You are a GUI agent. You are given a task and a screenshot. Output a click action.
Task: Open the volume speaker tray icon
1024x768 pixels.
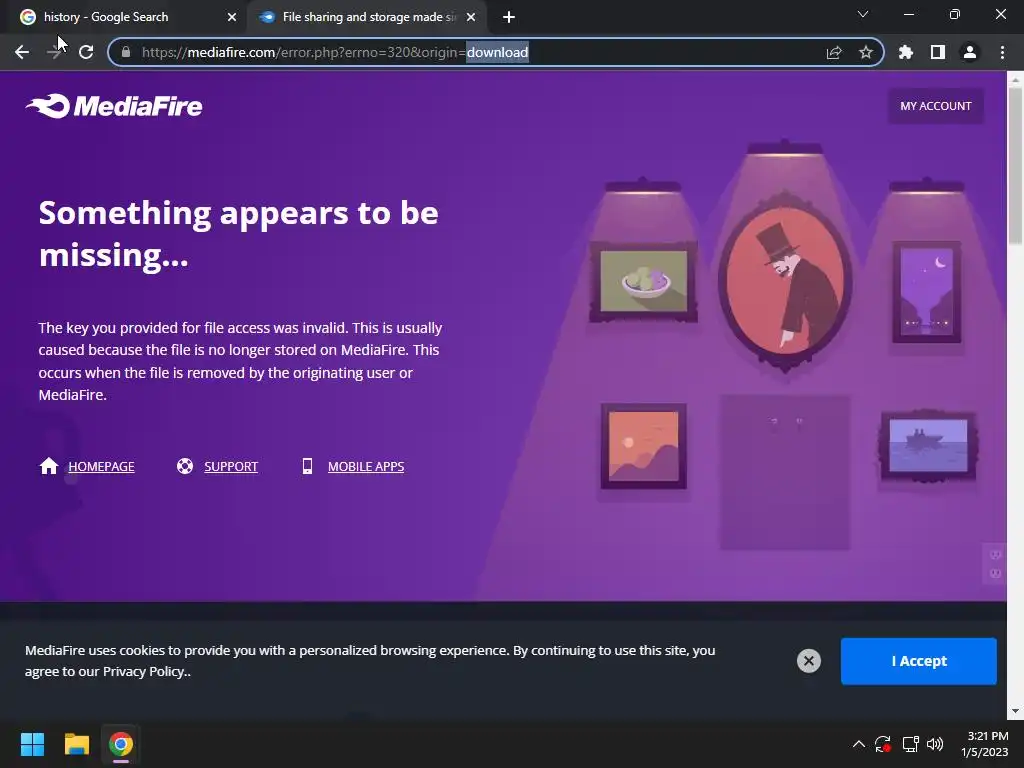935,744
